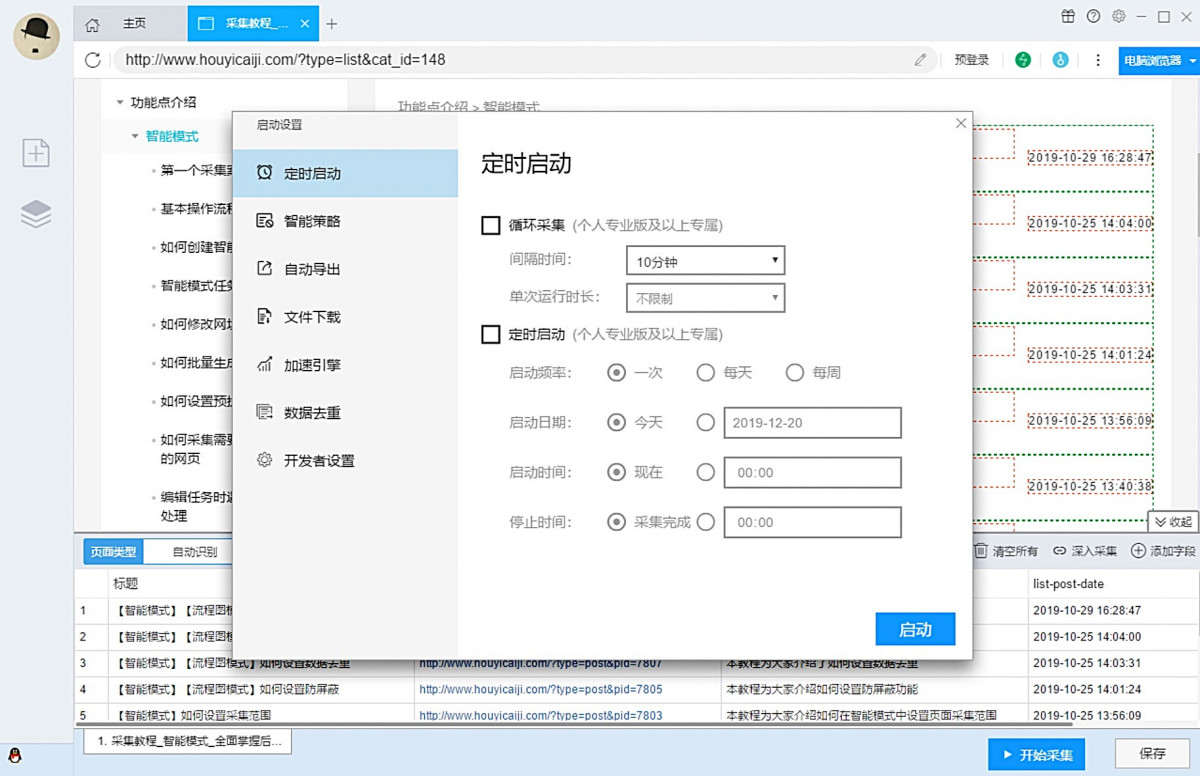This screenshot has width=1200, height=776.
Task: Click the 2019-12-20 start date field
Action: click(812, 423)
